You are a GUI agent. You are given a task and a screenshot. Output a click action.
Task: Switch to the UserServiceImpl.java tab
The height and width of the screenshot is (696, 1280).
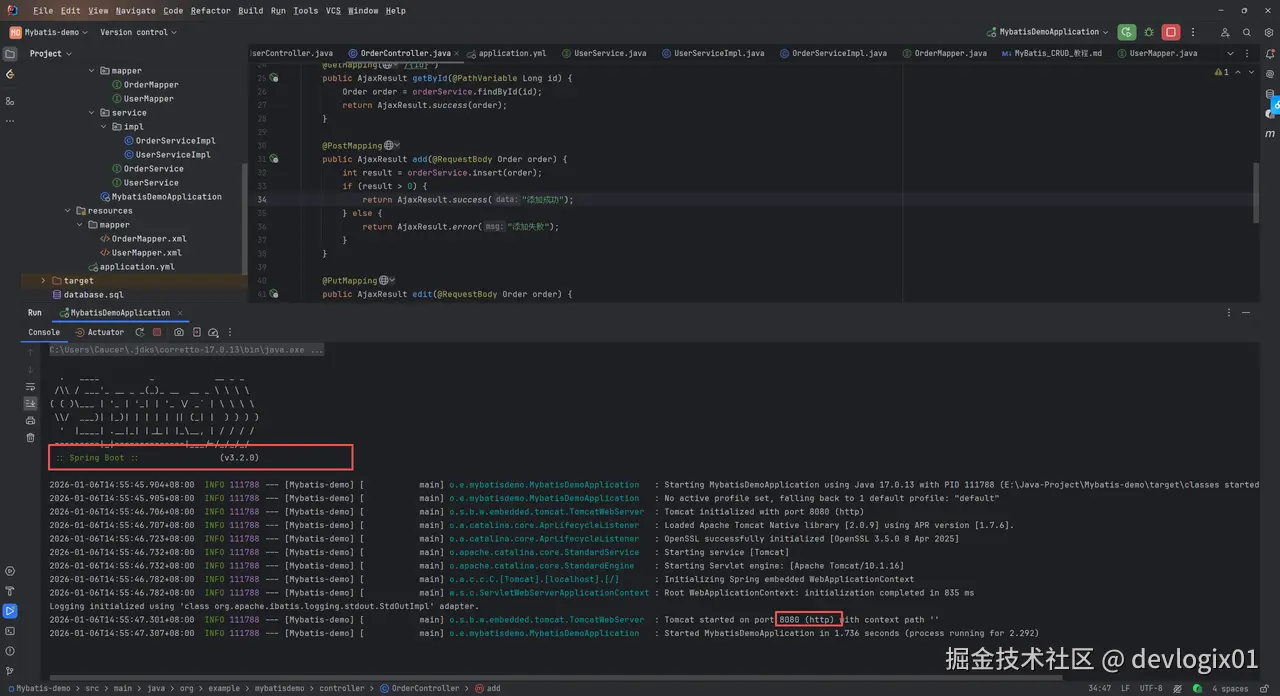click(712, 53)
